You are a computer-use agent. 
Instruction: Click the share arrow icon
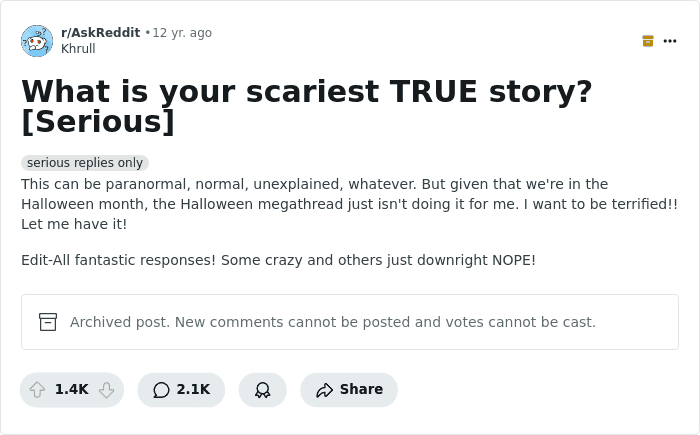324,390
